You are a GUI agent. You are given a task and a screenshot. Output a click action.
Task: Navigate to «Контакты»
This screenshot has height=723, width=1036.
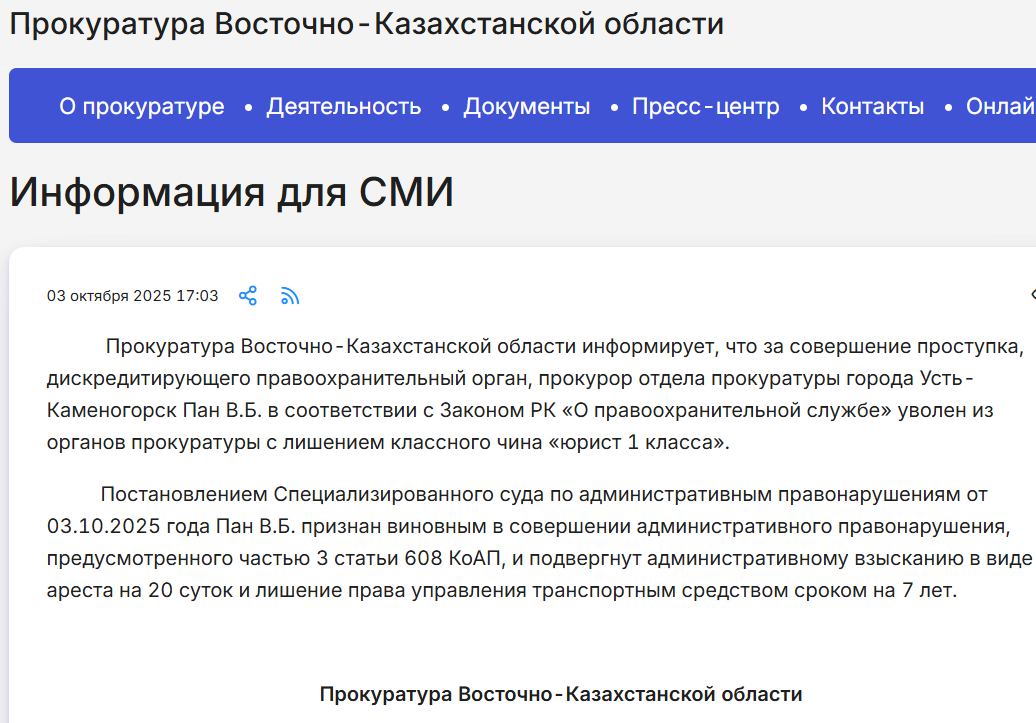click(872, 106)
